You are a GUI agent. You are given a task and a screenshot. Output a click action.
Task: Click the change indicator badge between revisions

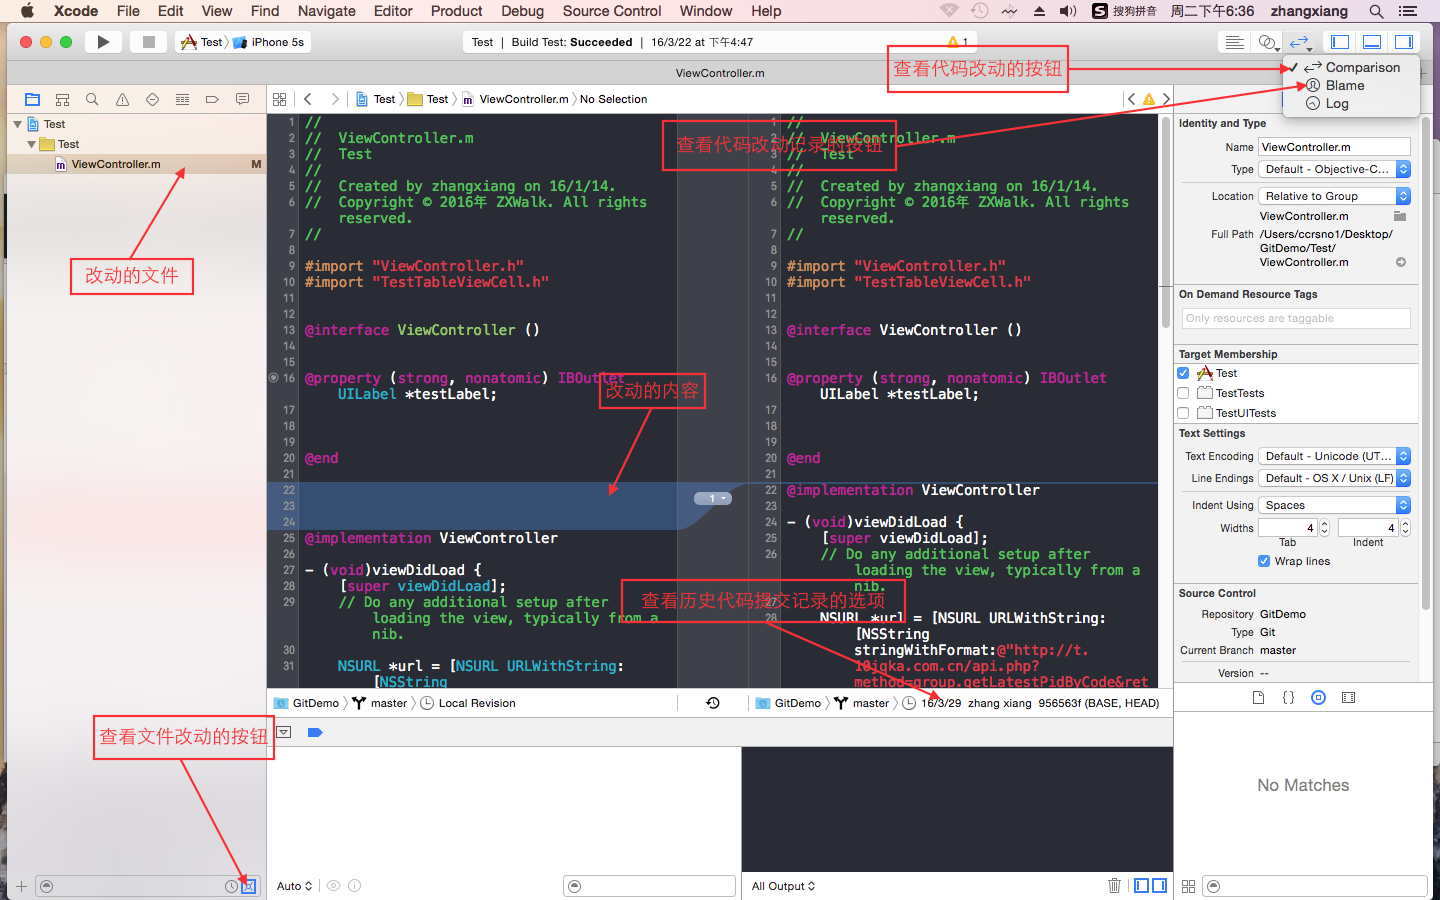[x=713, y=498]
